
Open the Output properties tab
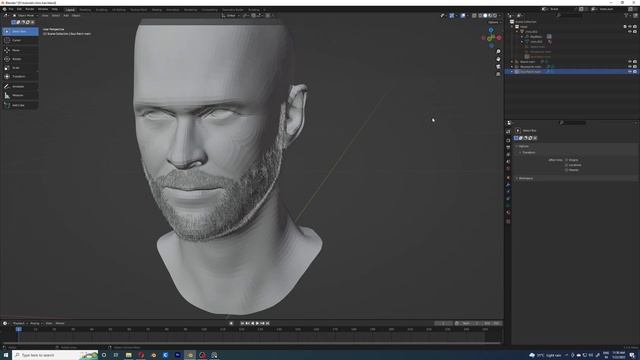(508, 147)
